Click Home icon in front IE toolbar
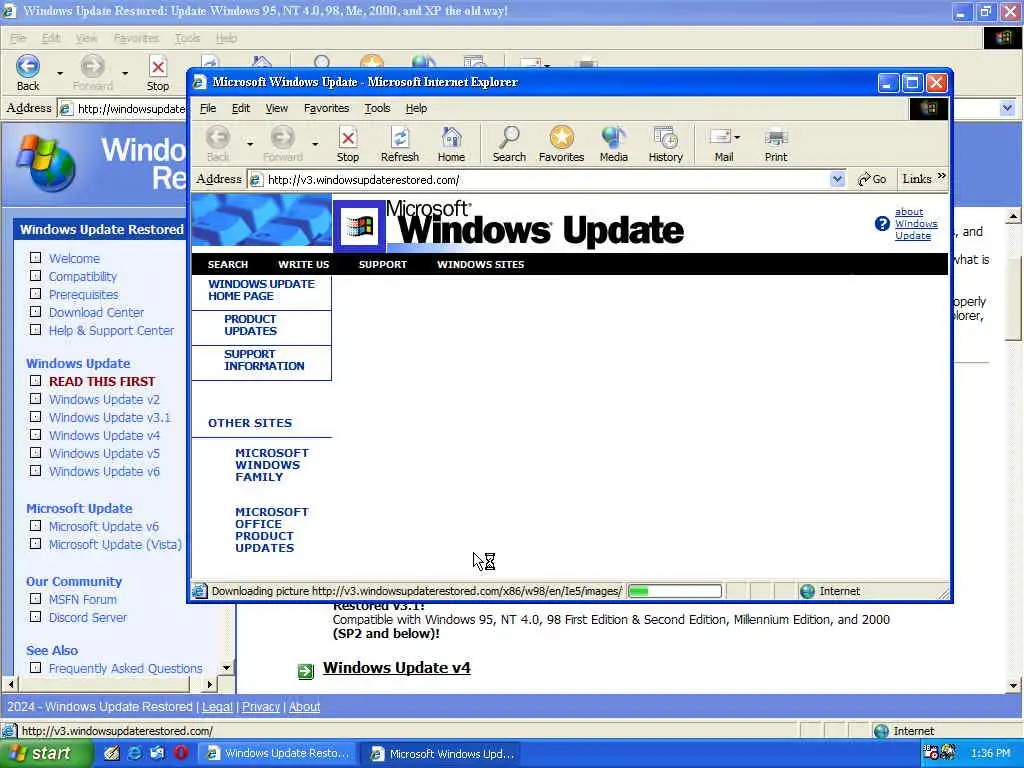This screenshot has width=1024, height=768. tap(451, 138)
